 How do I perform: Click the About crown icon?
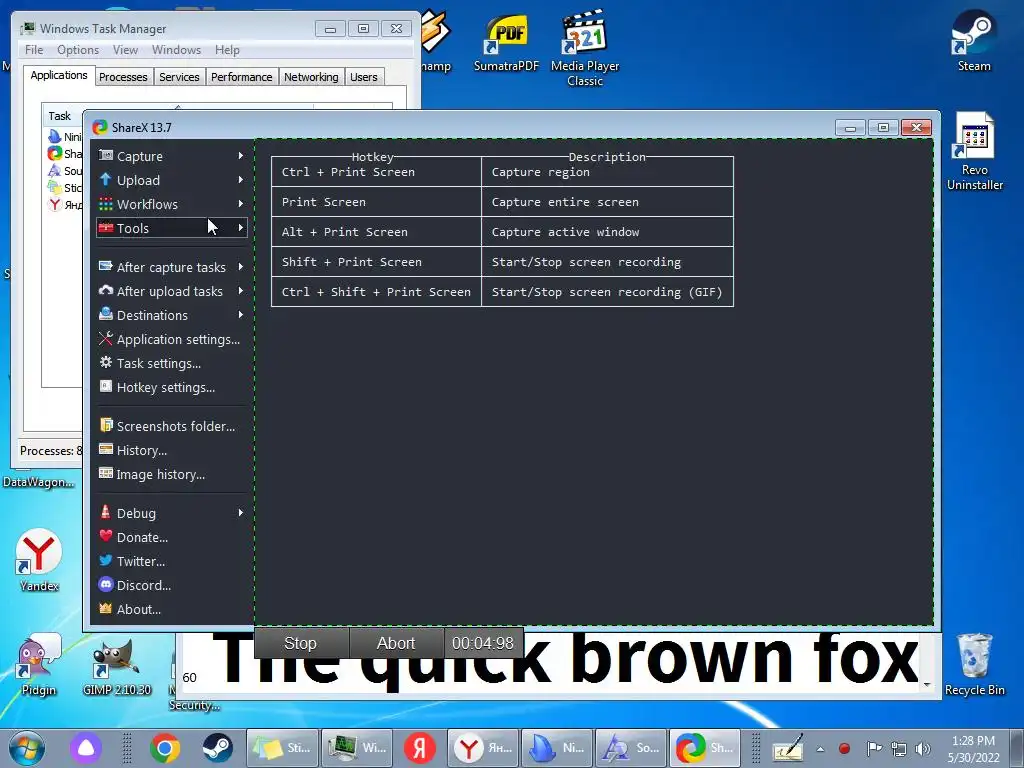105,609
